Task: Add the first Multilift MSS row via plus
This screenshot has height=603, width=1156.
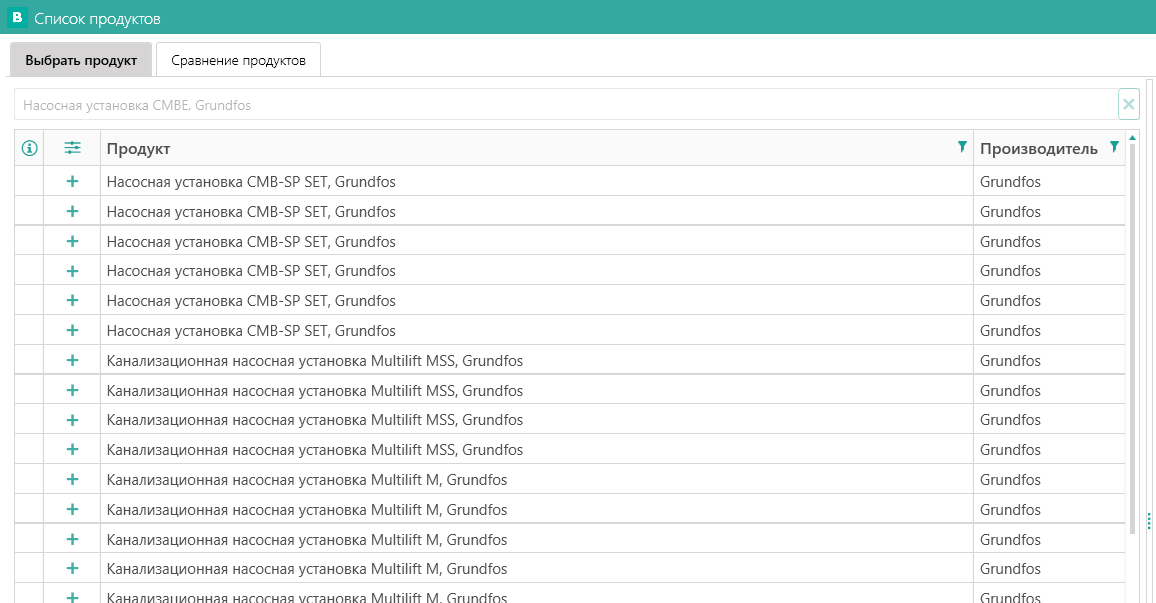Action: [x=72, y=360]
